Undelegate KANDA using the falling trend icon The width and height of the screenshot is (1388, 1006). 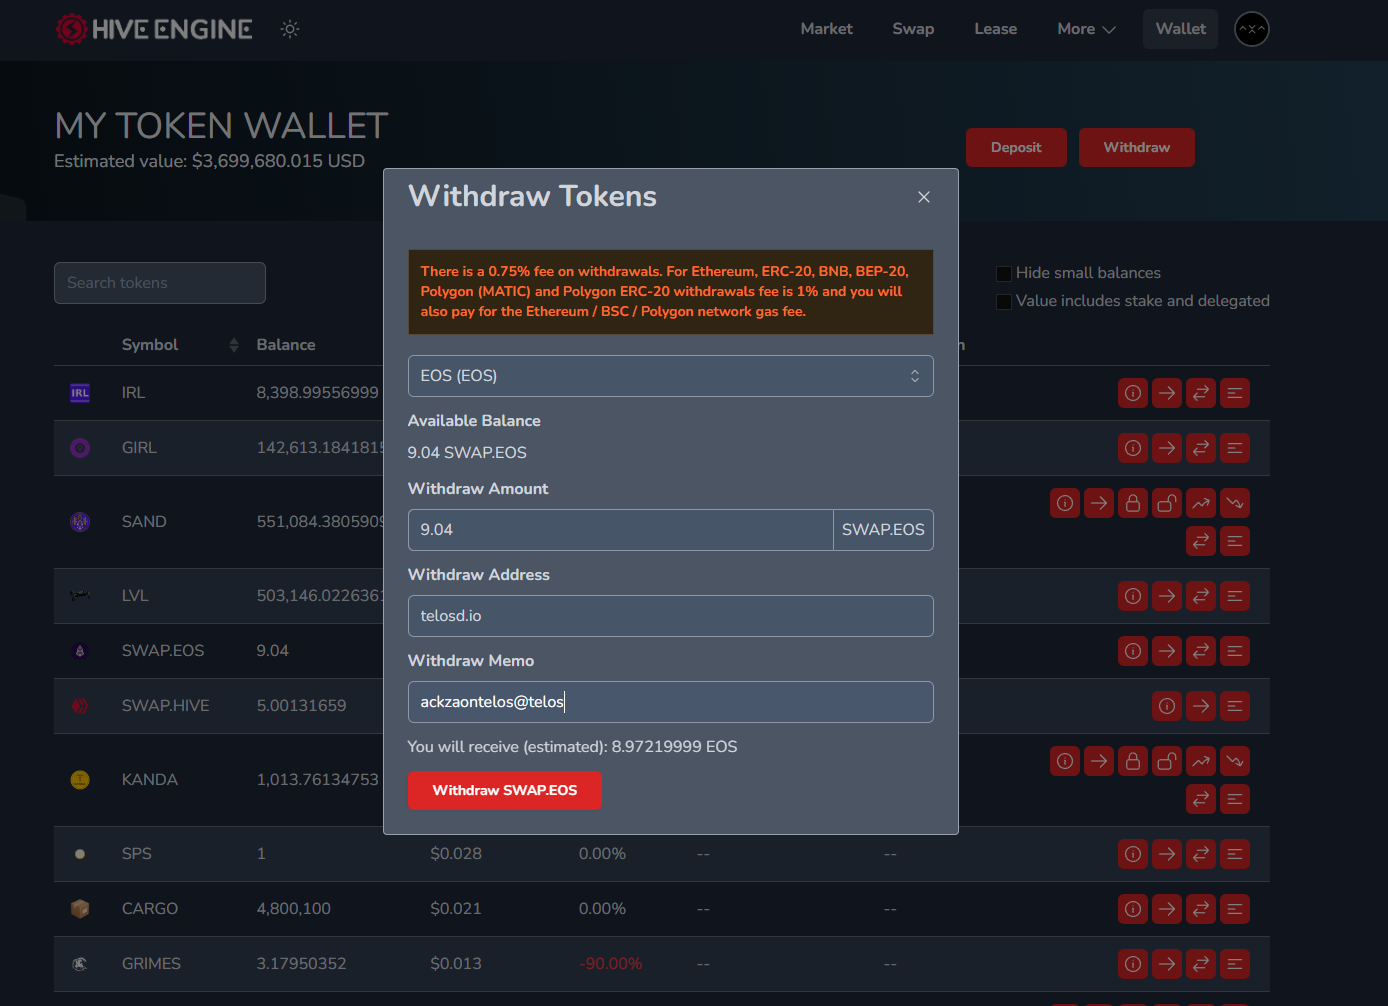(x=1235, y=761)
